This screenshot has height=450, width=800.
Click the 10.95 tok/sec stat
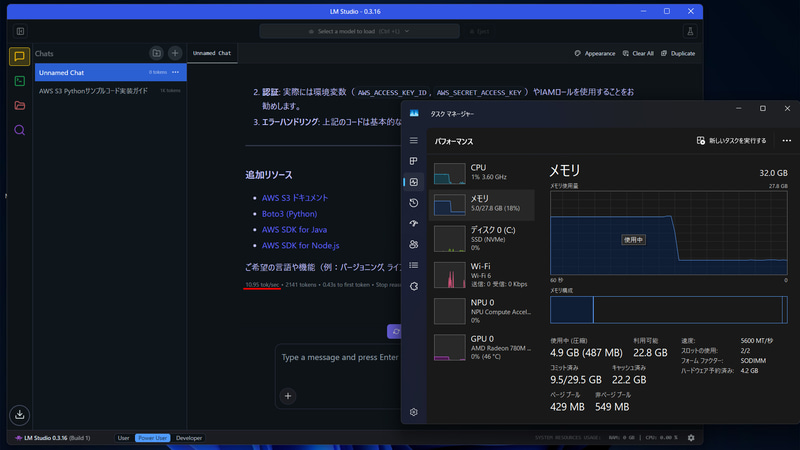coord(262,285)
